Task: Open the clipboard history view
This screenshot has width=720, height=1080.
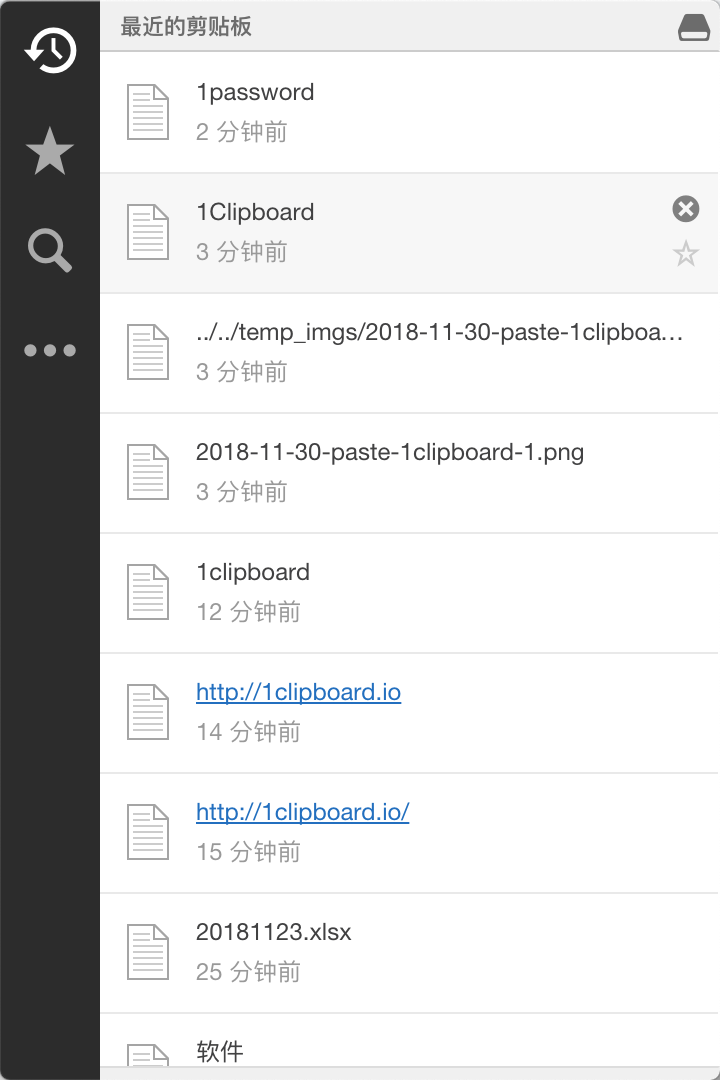Action: (50, 51)
